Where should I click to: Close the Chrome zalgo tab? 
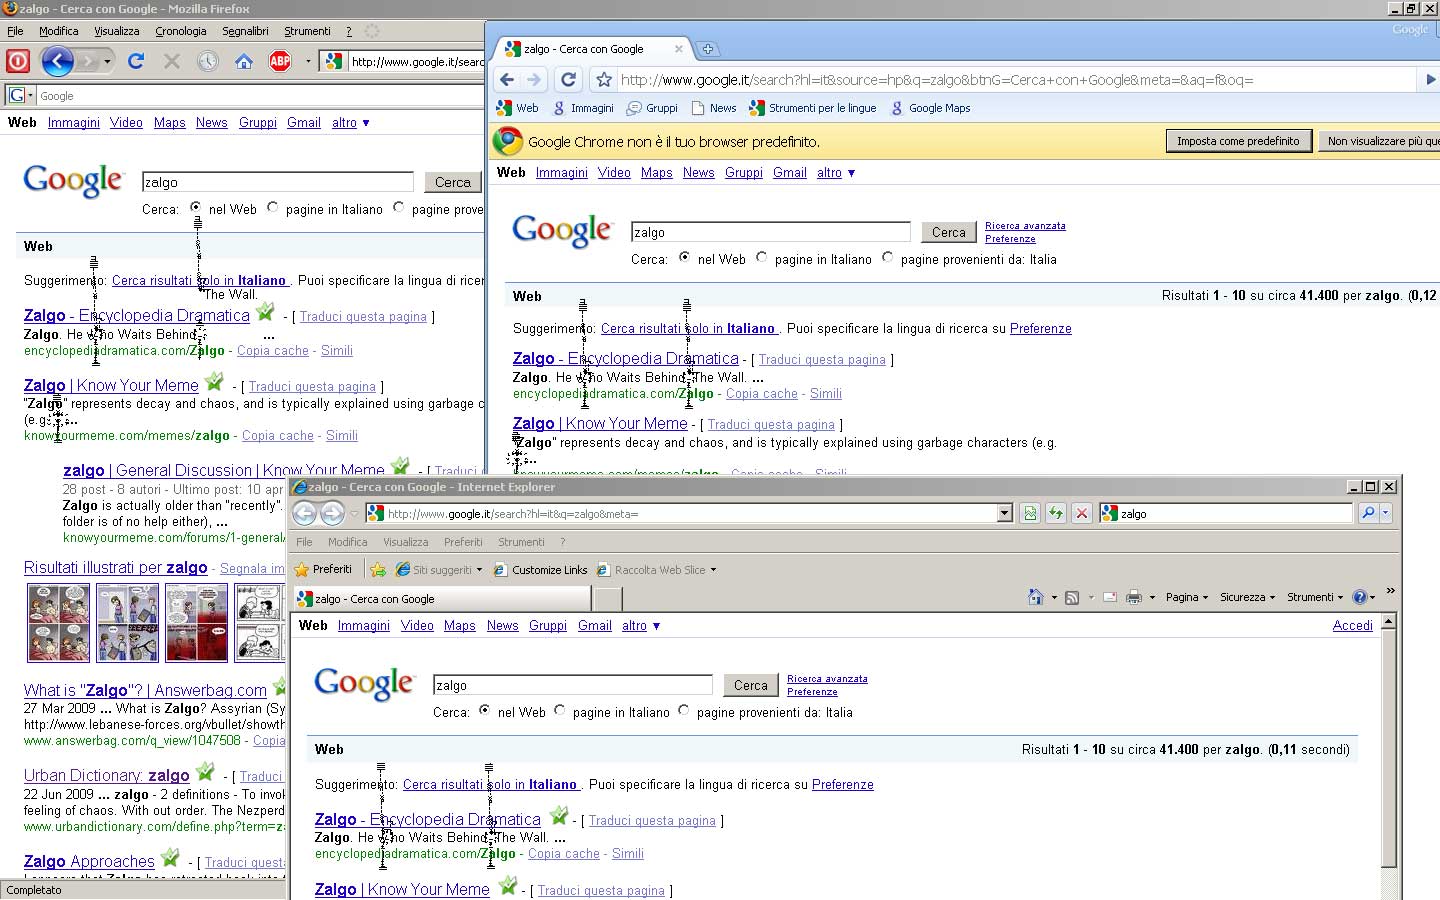[679, 48]
